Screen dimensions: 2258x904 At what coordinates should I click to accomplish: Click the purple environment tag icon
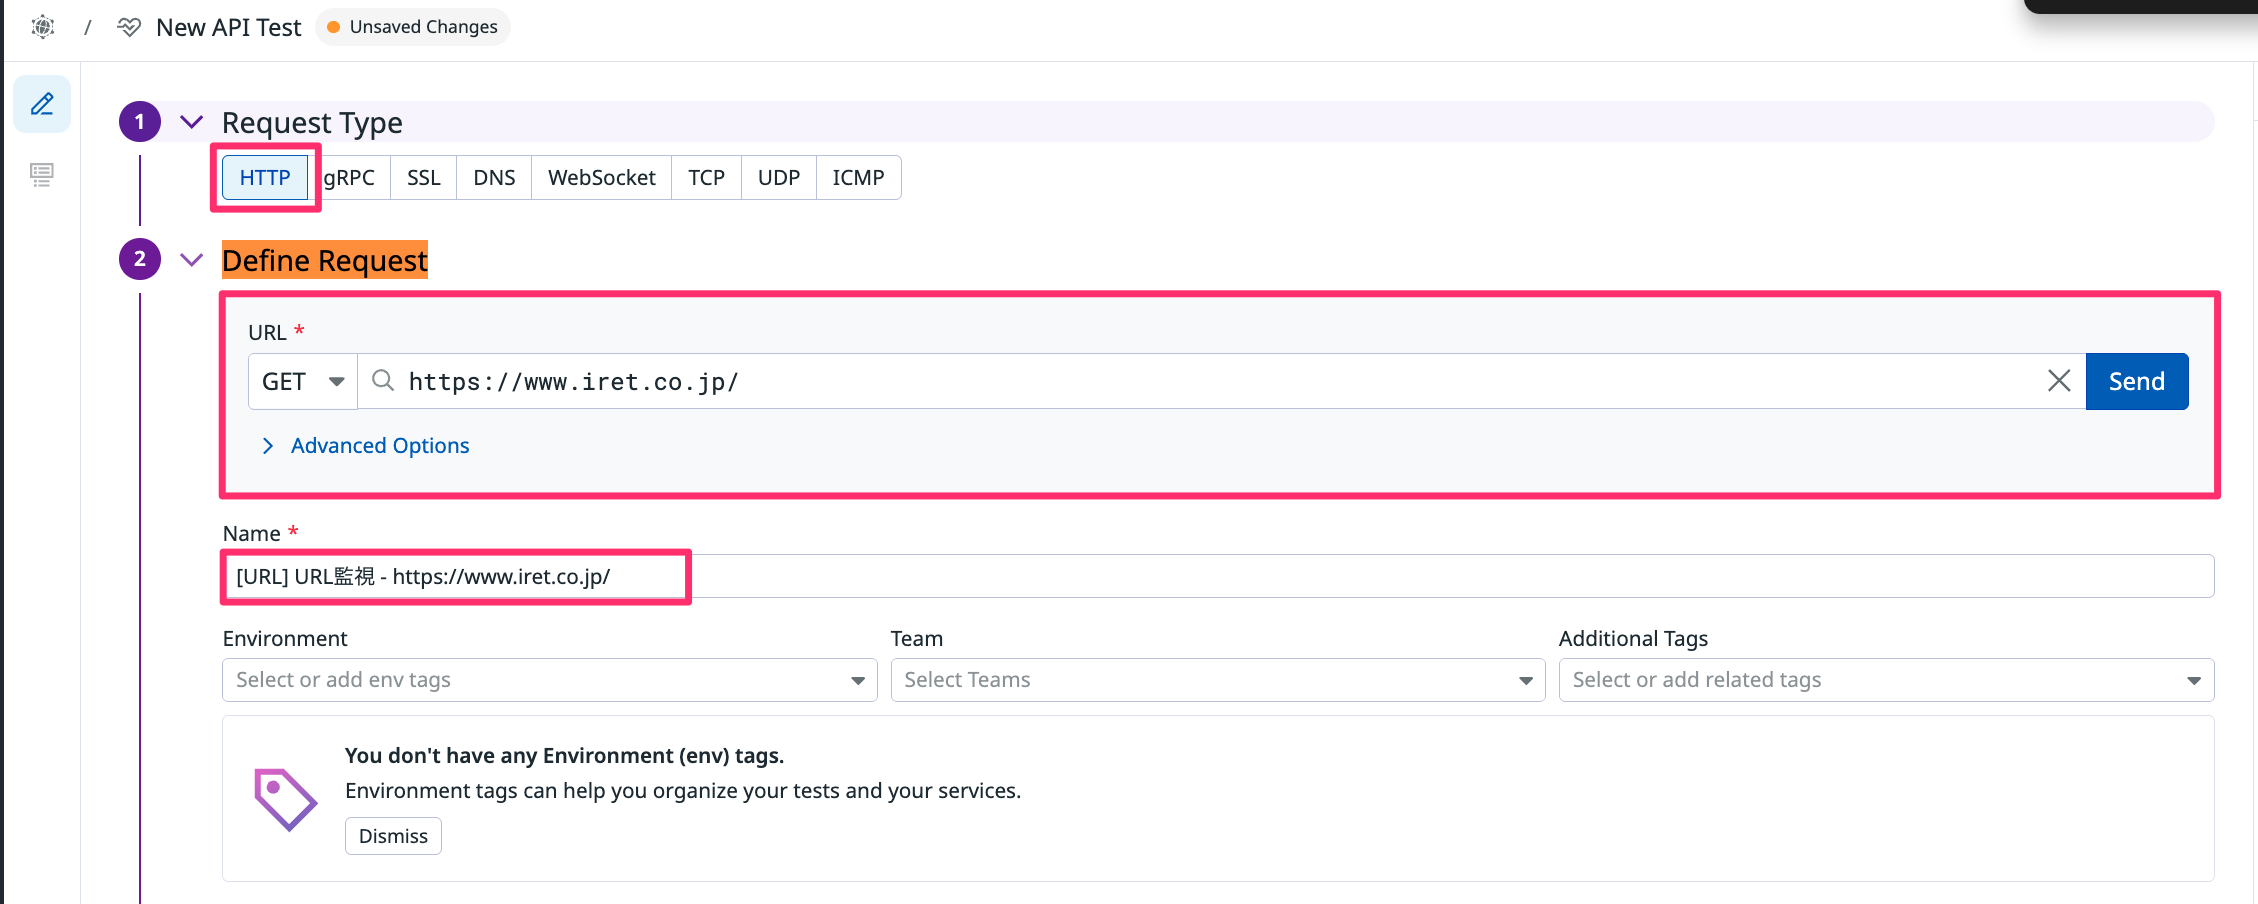pos(285,799)
